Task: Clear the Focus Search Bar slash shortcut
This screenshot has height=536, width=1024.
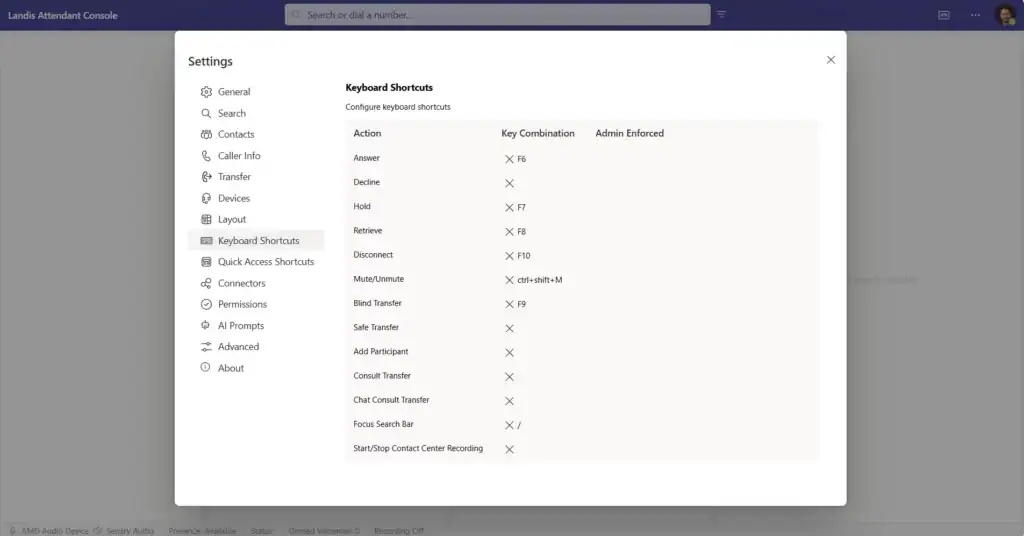Action: click(509, 425)
